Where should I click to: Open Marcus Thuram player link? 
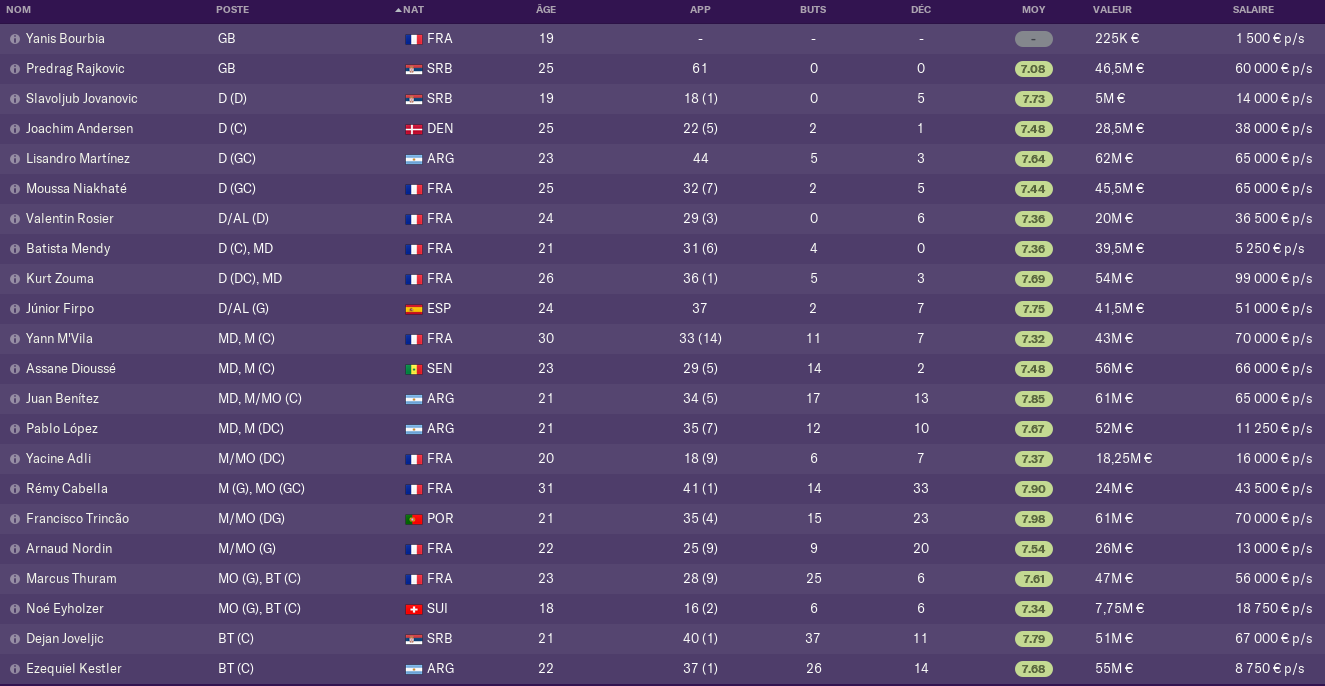tap(71, 579)
